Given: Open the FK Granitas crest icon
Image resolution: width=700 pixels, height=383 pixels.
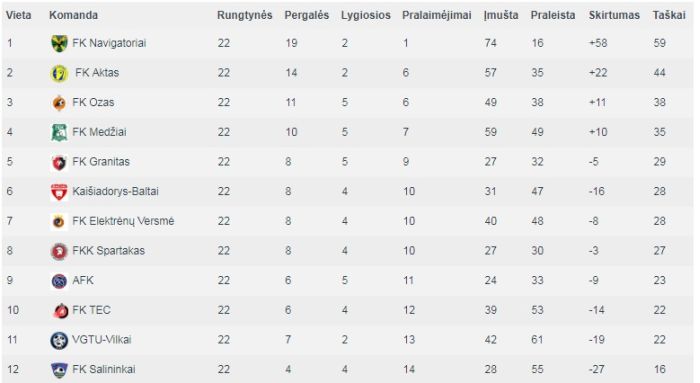Looking at the screenshot, I should tap(59, 162).
